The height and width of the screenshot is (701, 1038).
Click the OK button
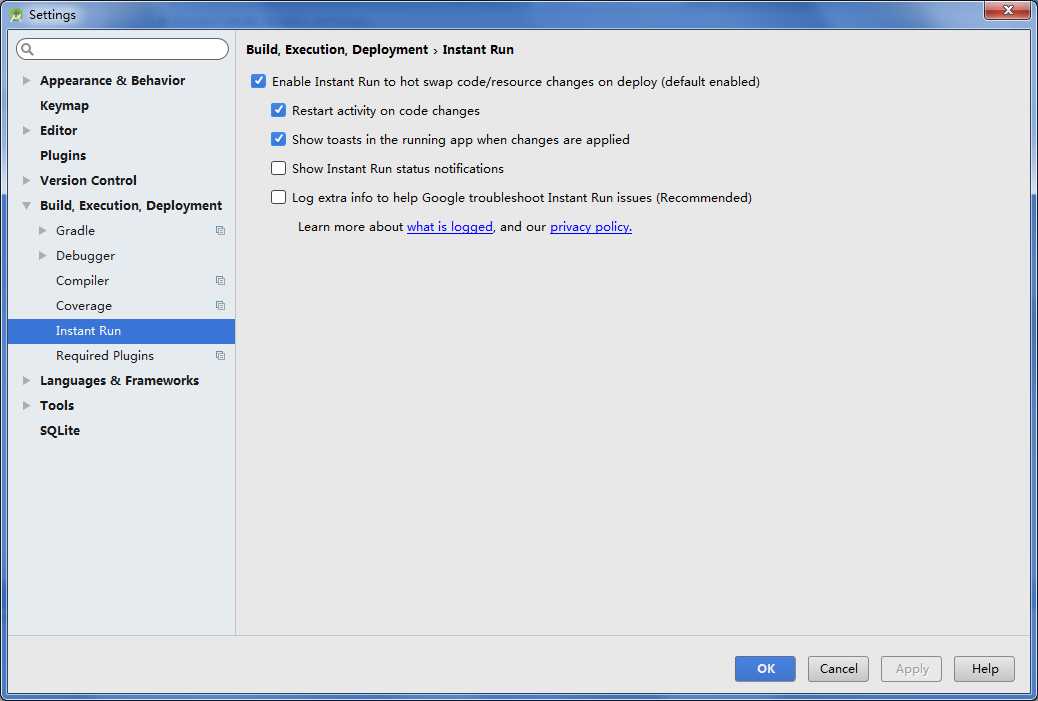tap(765, 669)
